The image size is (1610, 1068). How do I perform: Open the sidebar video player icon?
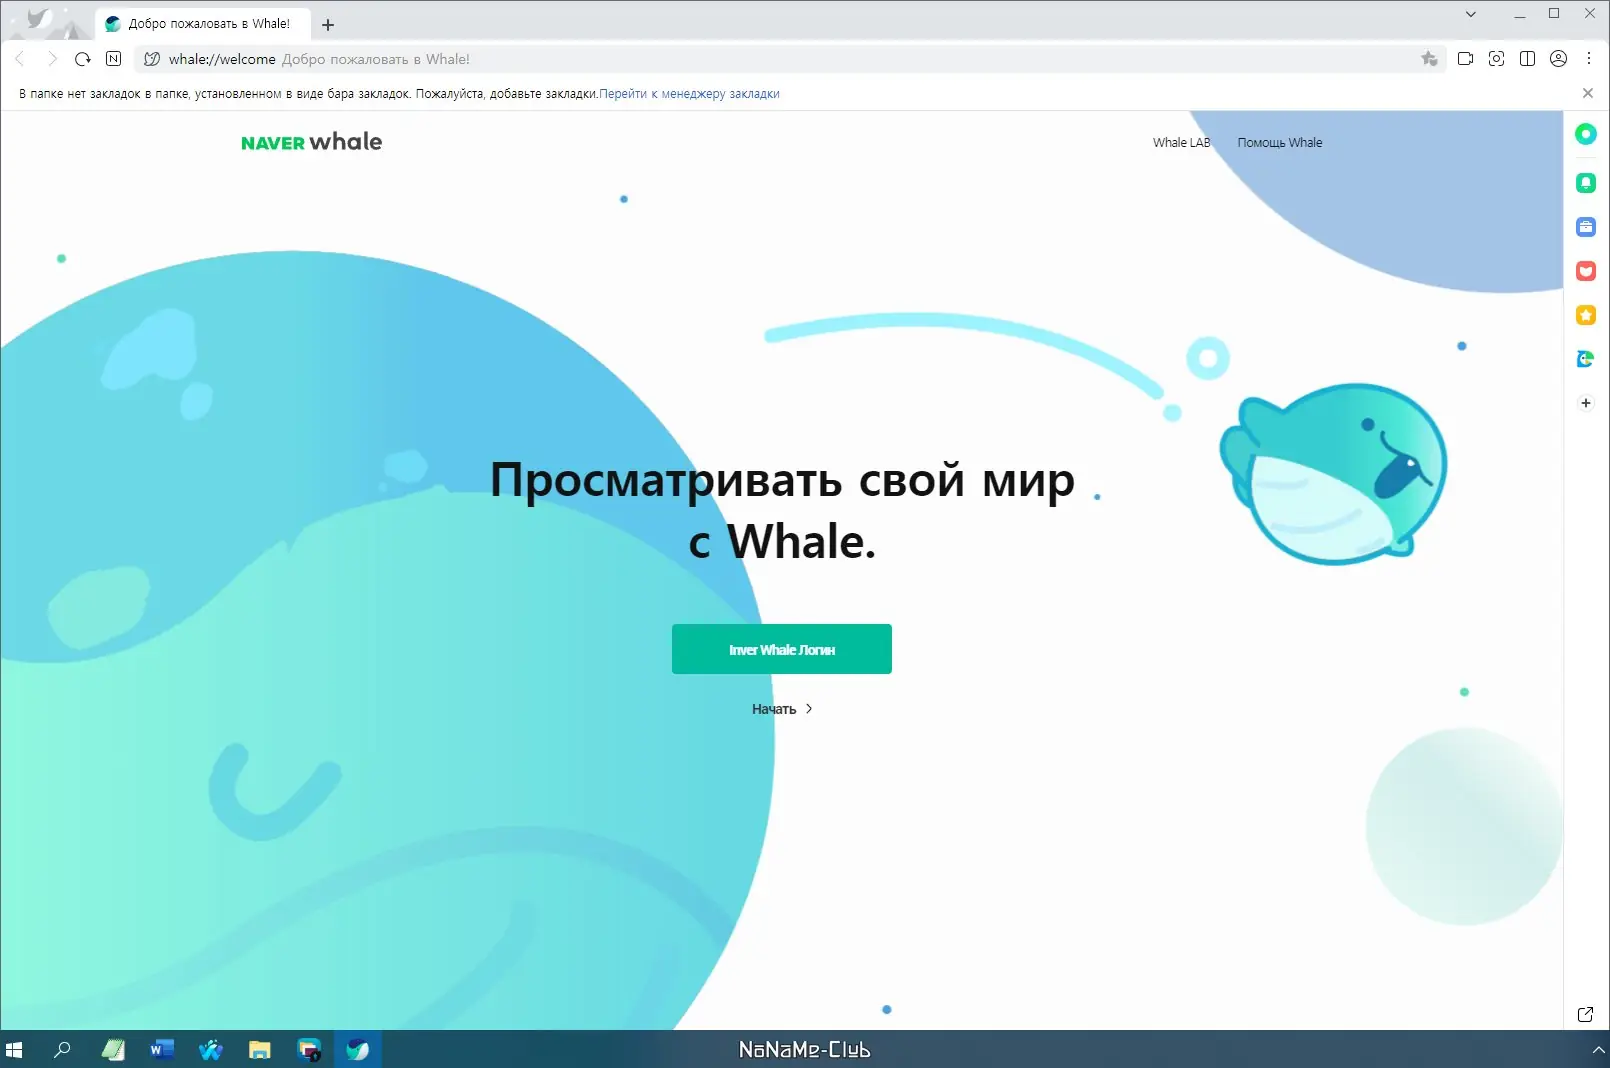coord(1465,59)
